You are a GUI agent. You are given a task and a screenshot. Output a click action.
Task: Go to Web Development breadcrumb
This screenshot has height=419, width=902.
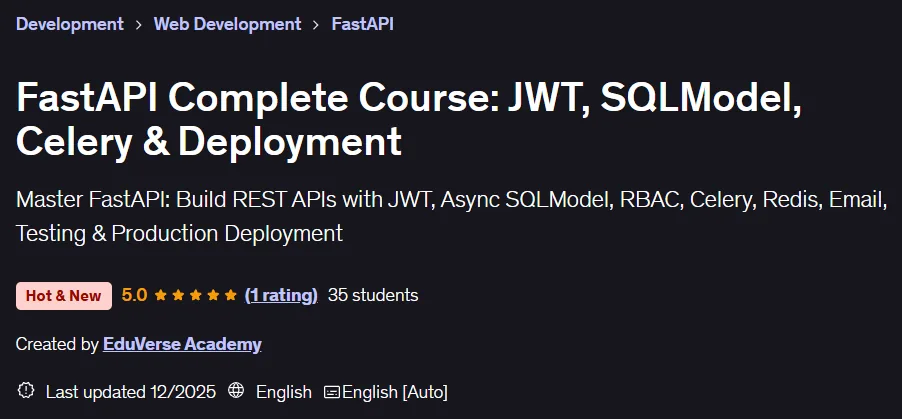click(x=227, y=24)
